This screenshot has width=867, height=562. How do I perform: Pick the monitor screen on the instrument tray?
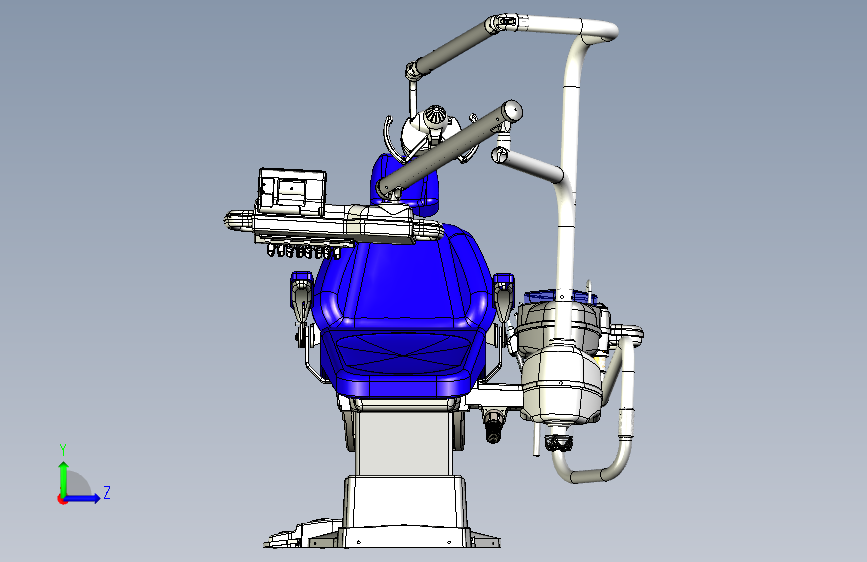click(x=291, y=191)
